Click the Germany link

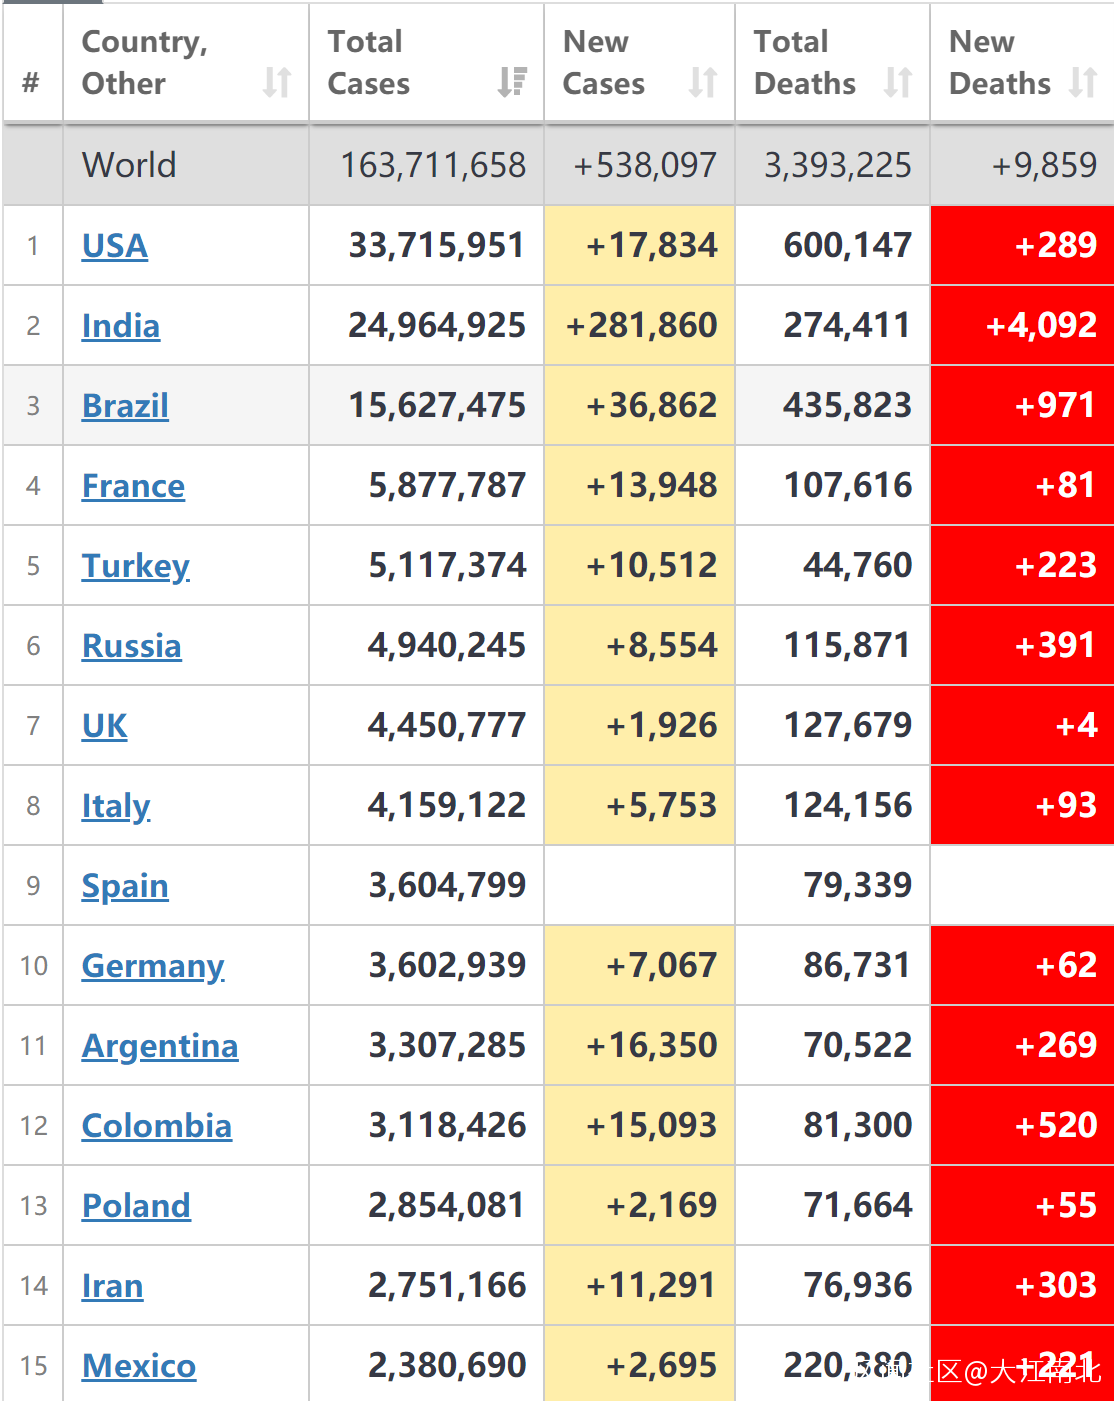pos(153,966)
